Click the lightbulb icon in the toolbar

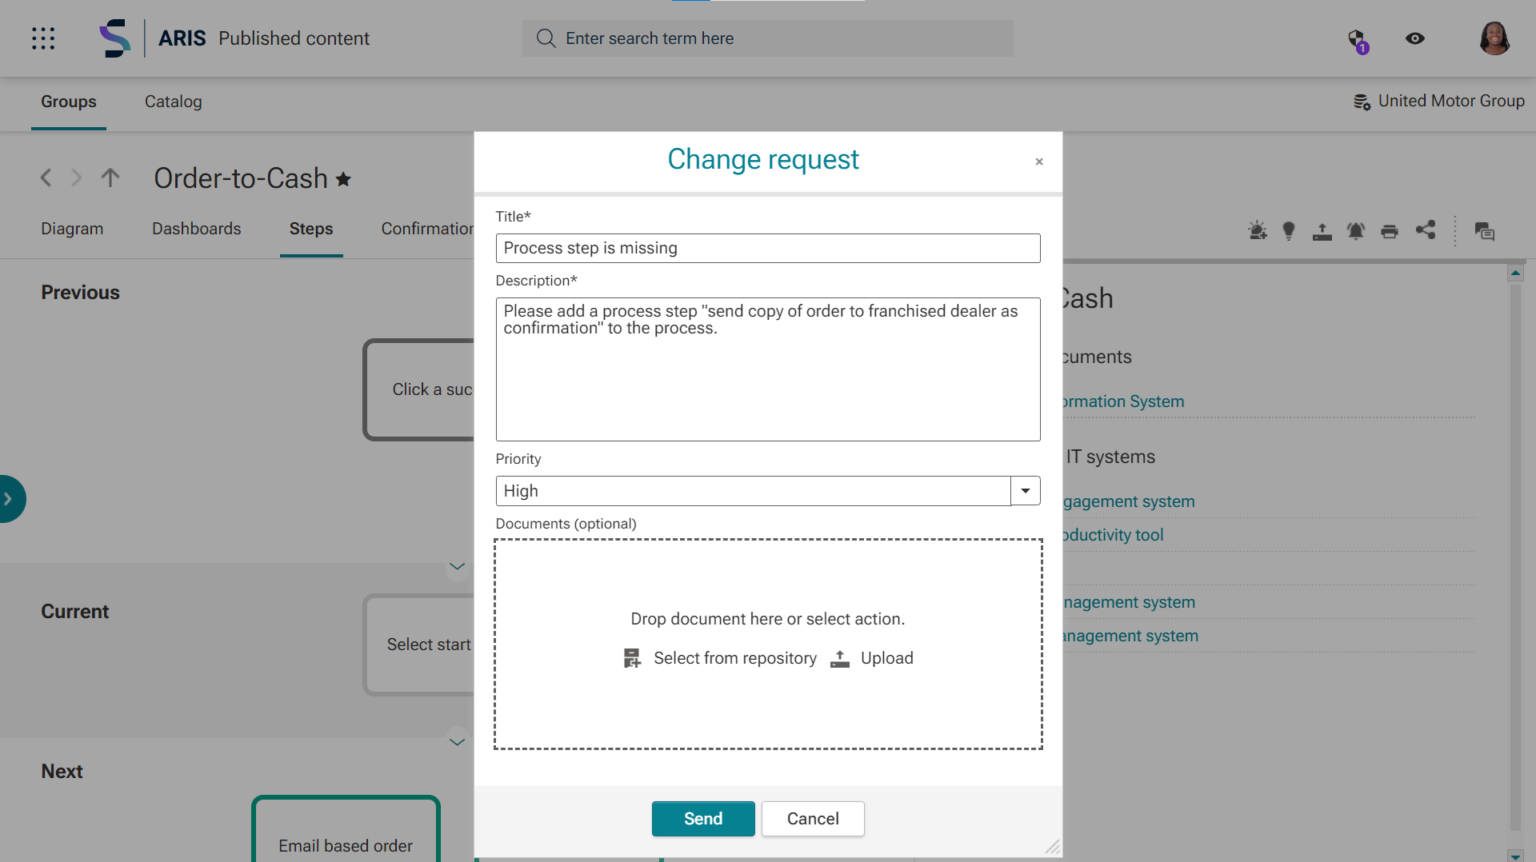tap(1289, 232)
